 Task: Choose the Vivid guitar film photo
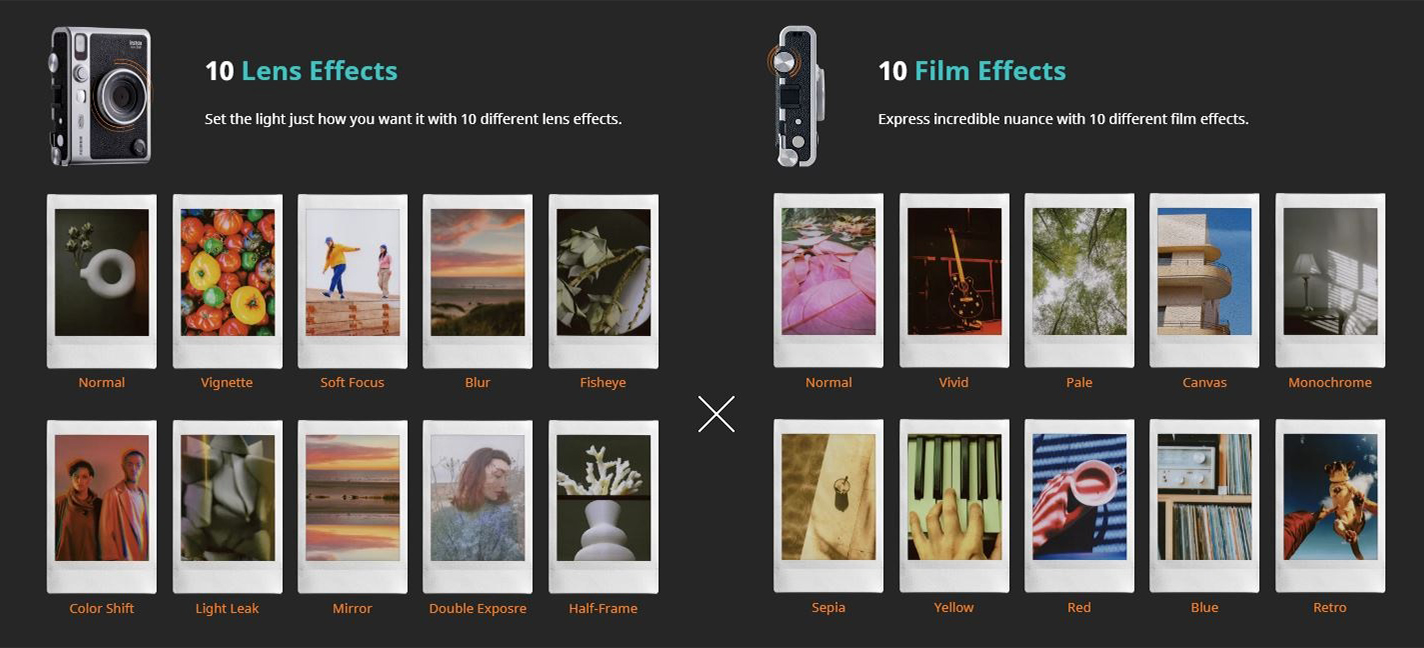[954, 280]
